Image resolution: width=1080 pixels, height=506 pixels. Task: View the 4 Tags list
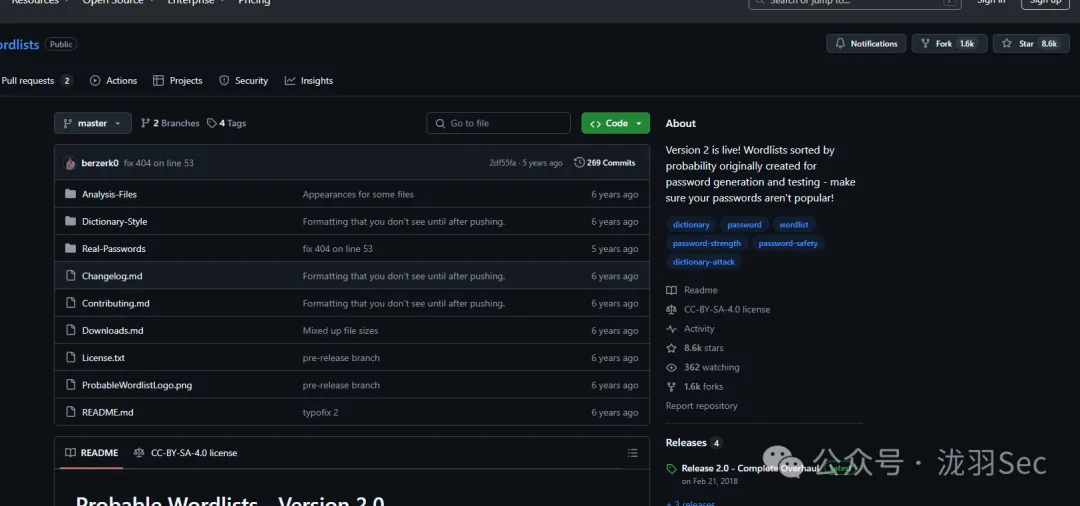[227, 123]
